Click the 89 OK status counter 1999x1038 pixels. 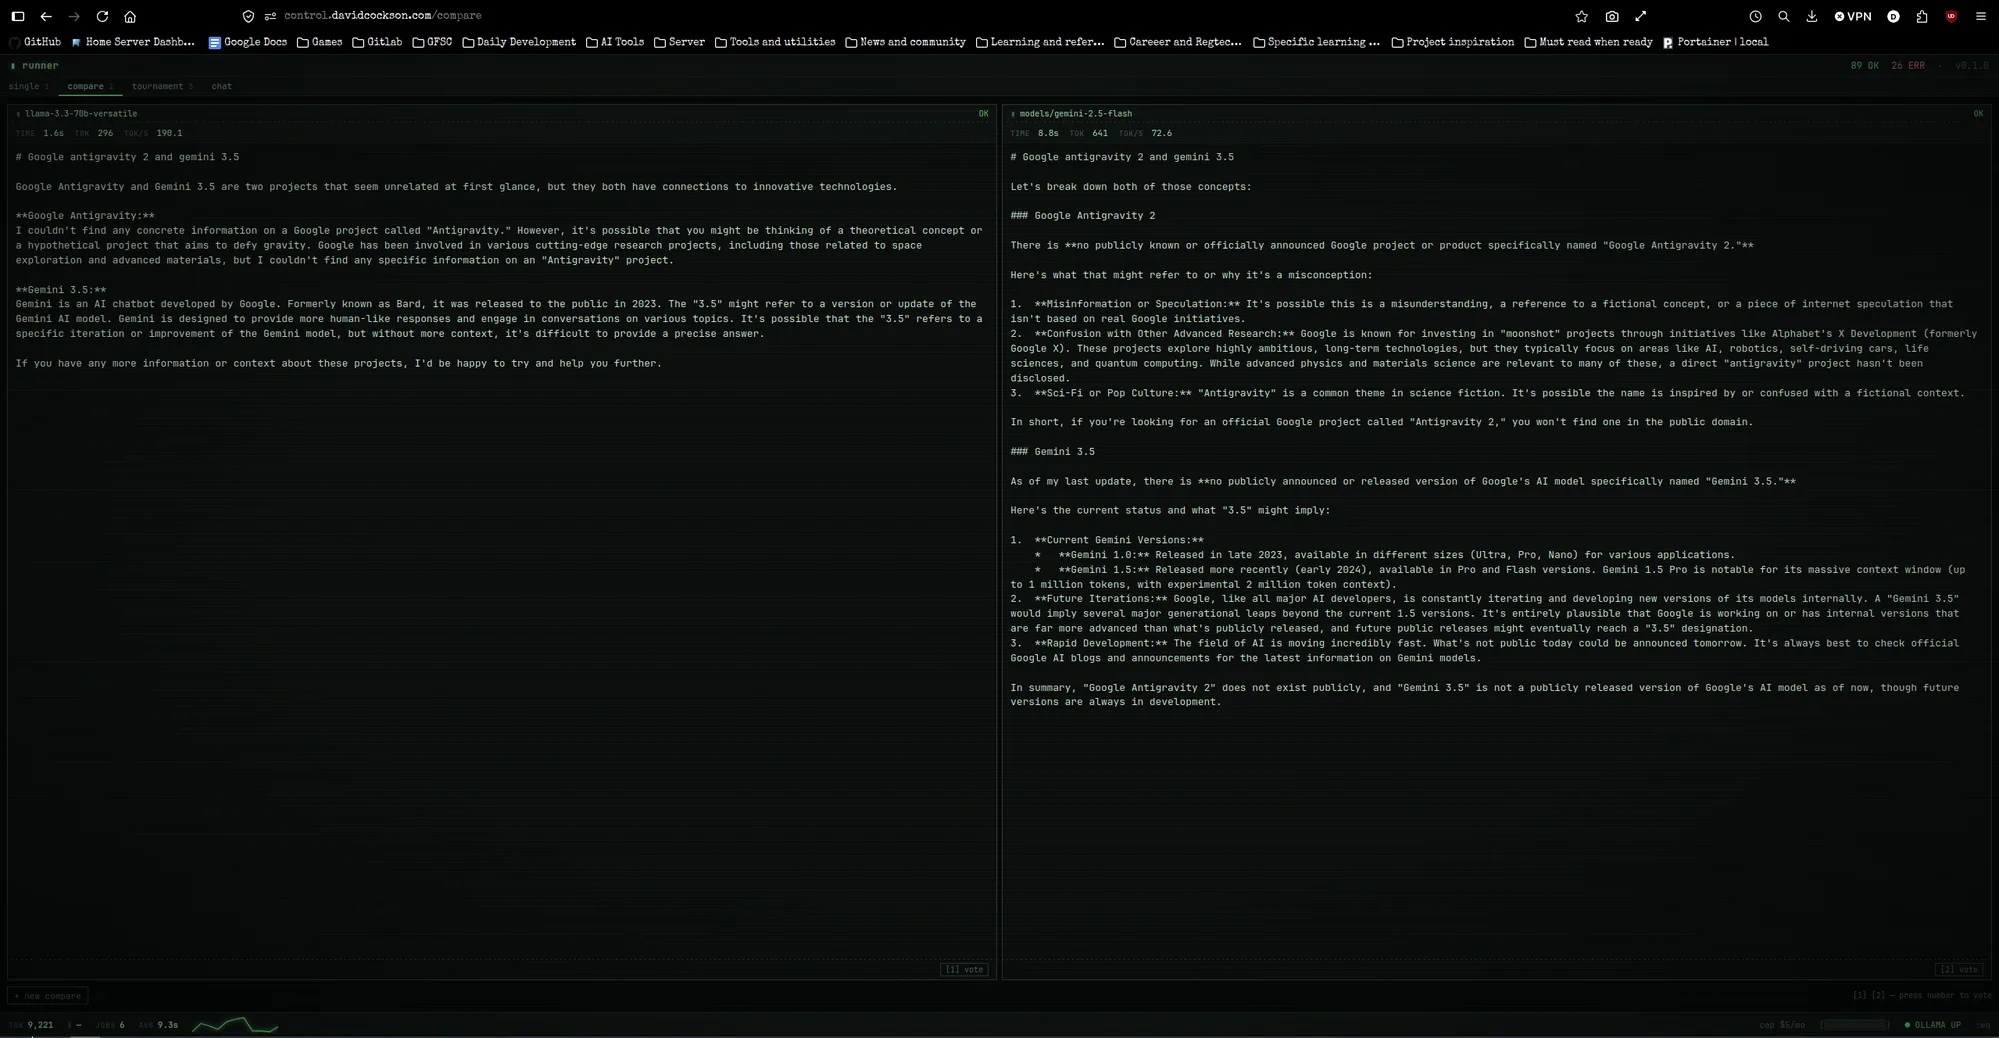click(x=1864, y=66)
